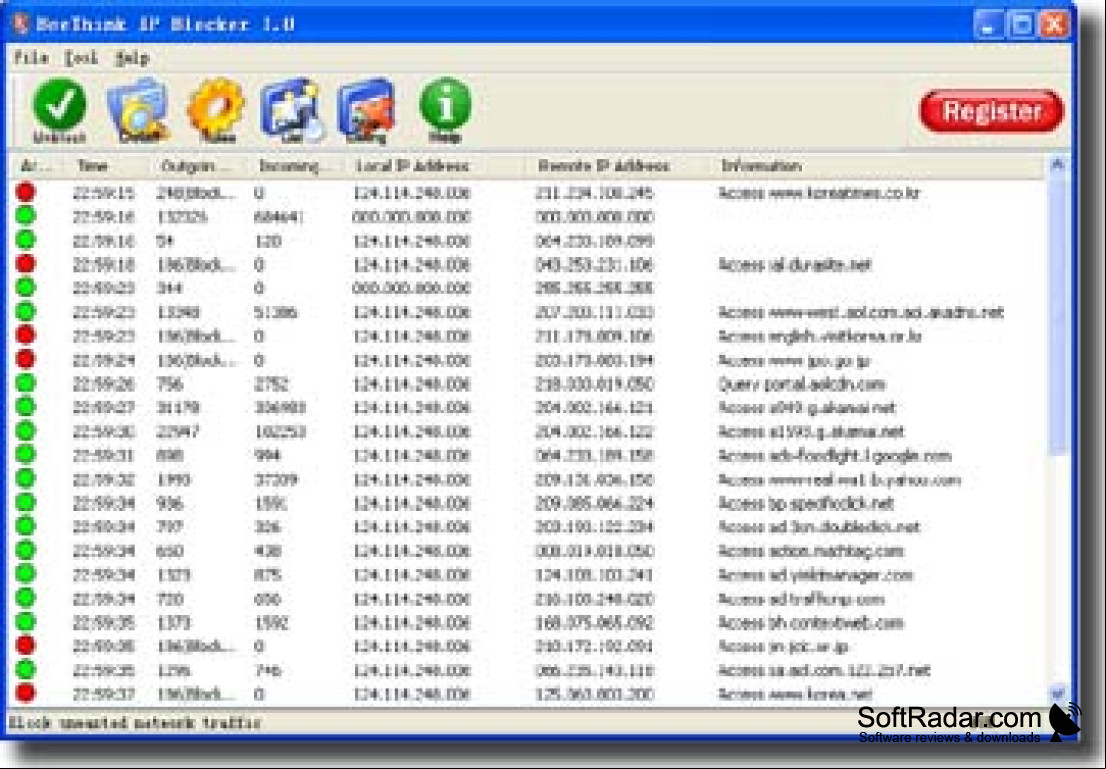
Task: Click the monitor with red arrow toolbar icon
Action: pos(367,109)
